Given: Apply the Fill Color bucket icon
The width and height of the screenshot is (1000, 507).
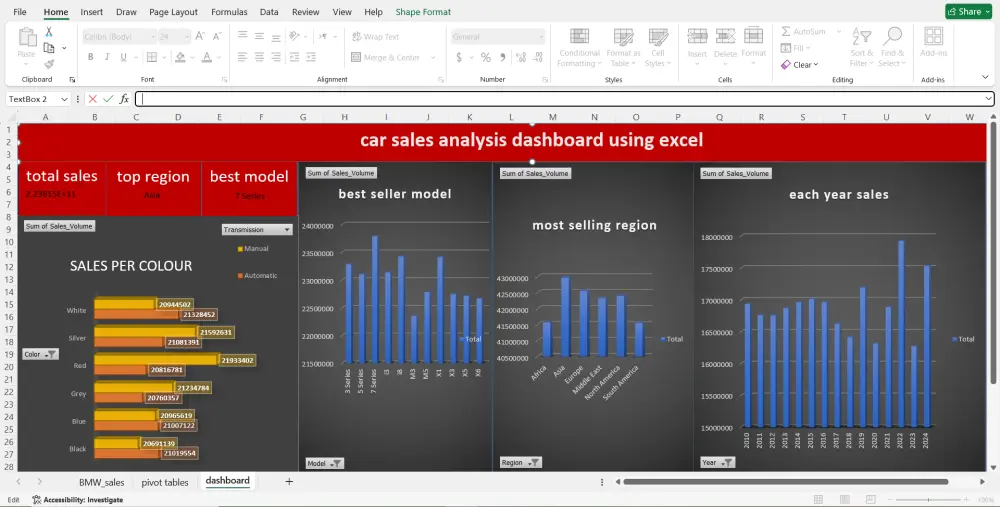Looking at the screenshot, I should pyautogui.click(x=180, y=57).
